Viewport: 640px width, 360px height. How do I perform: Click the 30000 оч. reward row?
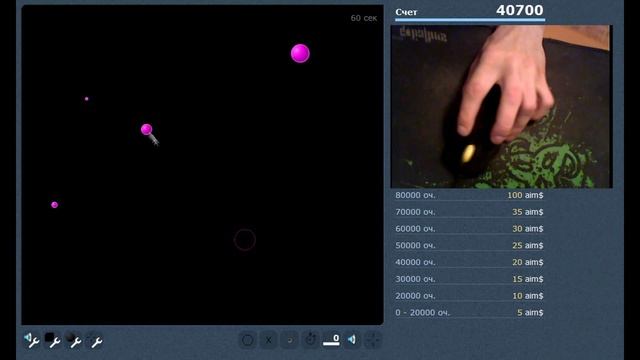pos(469,279)
